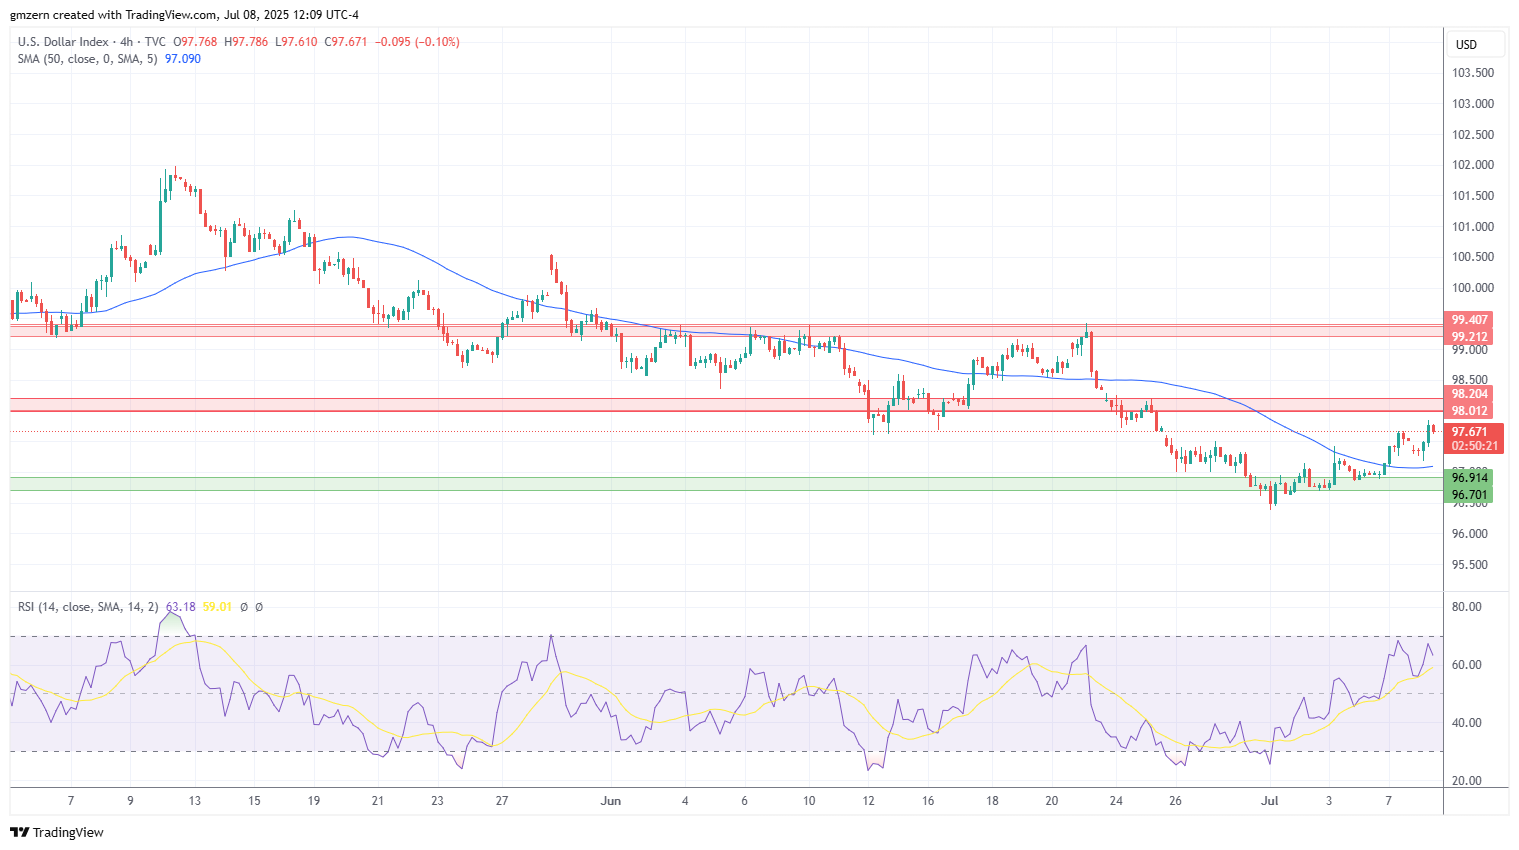The height and width of the screenshot is (850, 1519).
Task: Click the open price O97.768
Action: tap(195, 42)
